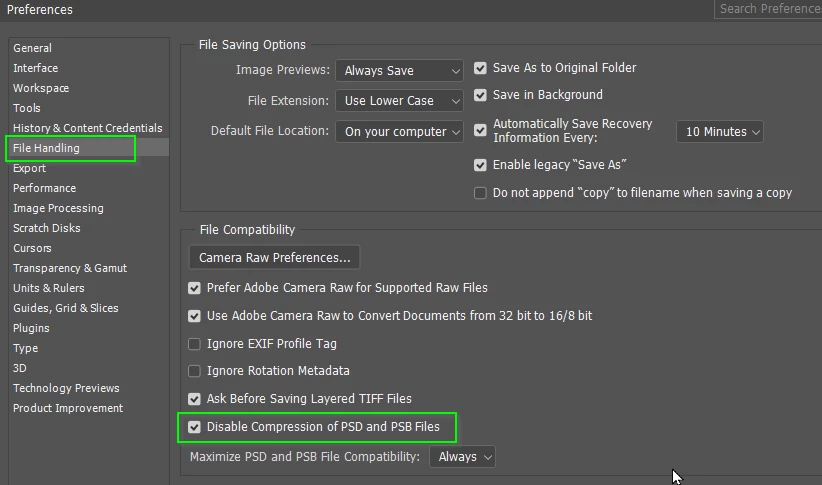Select the Type preferences category
The width and height of the screenshot is (822, 485).
(25, 348)
